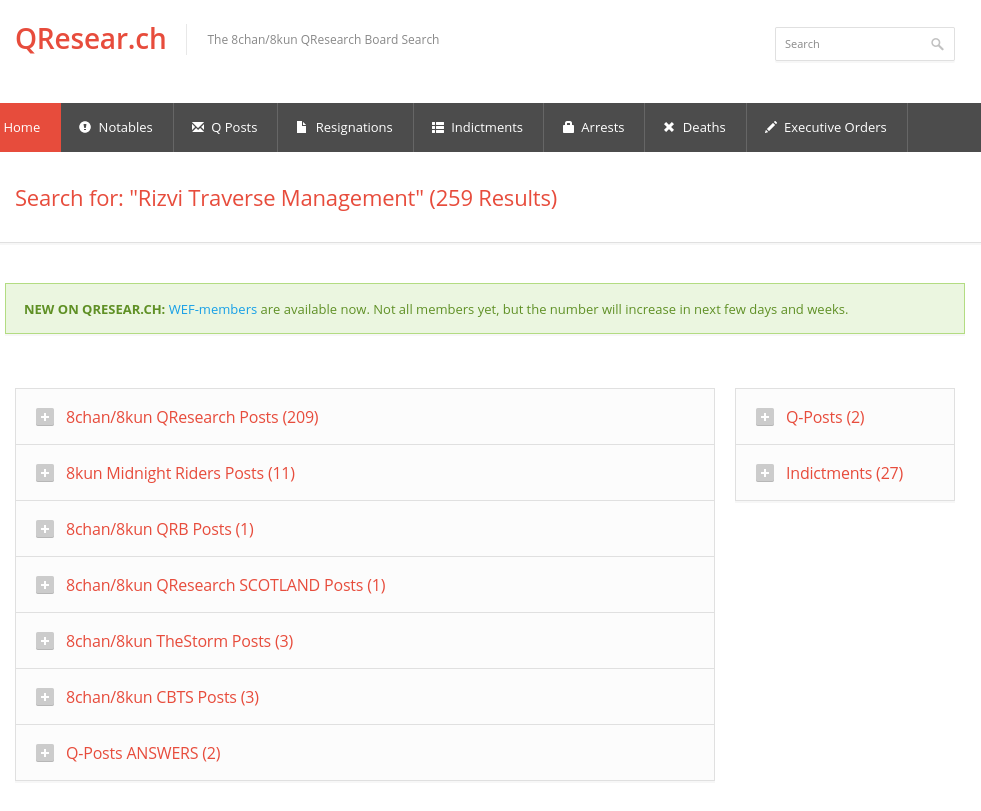Click the Deaths X icon

(669, 127)
